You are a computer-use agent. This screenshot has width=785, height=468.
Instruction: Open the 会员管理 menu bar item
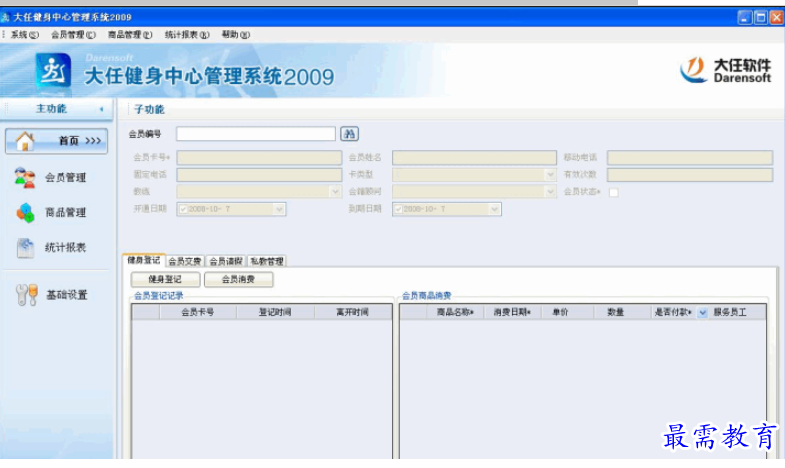click(73, 35)
